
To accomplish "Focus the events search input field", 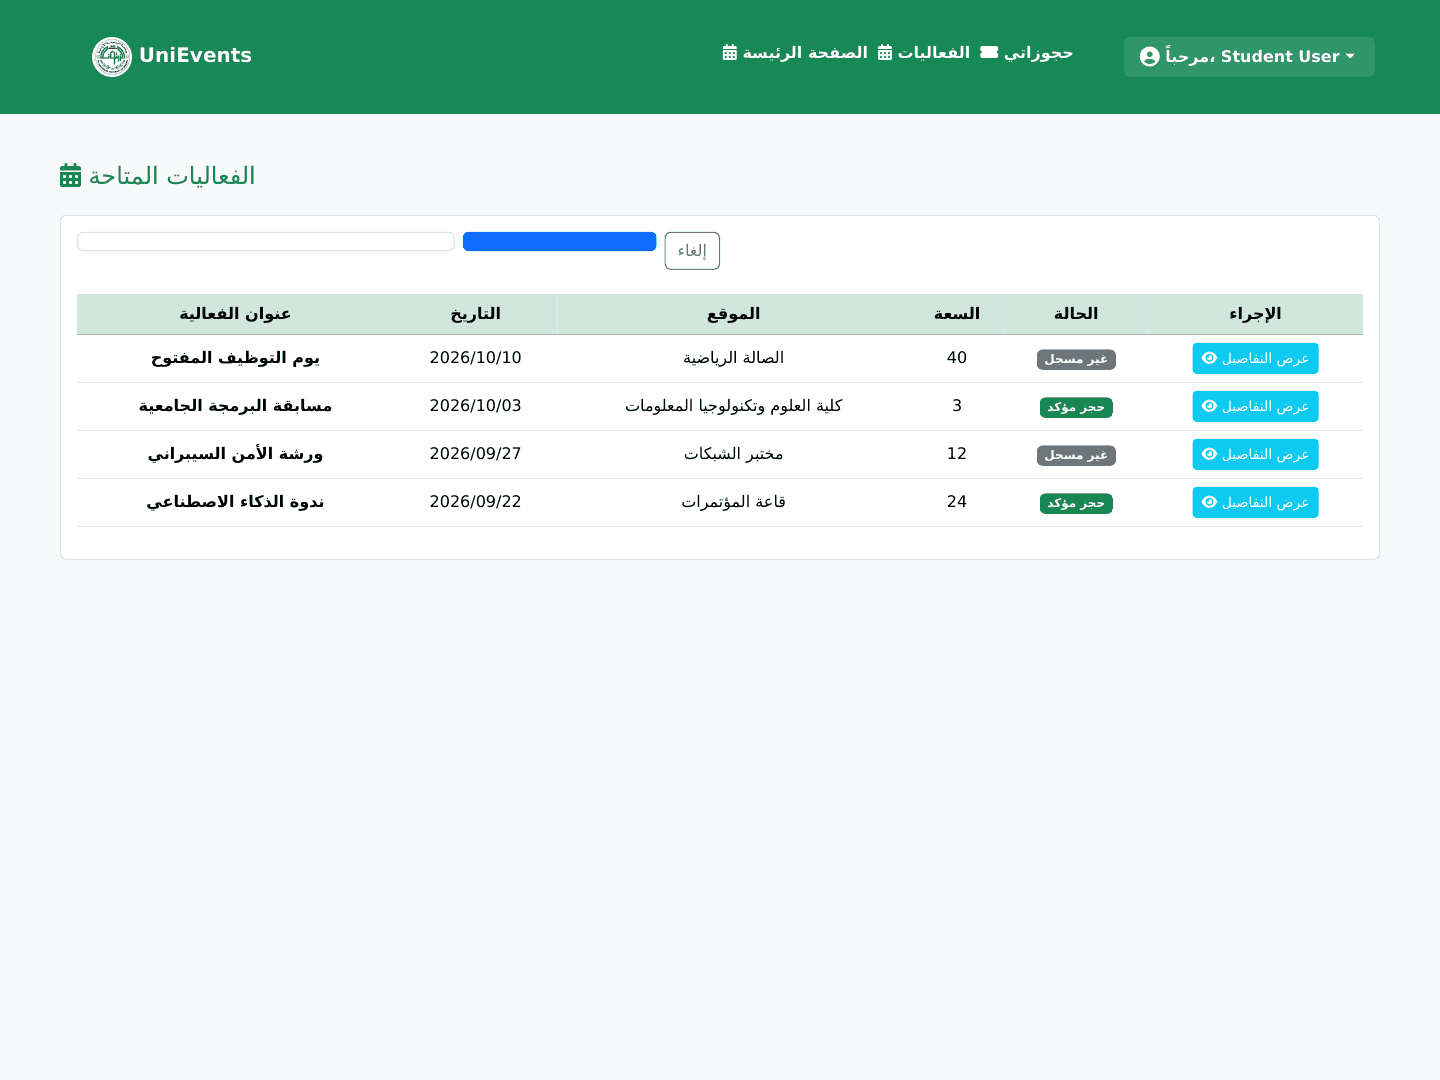I will (266, 241).
